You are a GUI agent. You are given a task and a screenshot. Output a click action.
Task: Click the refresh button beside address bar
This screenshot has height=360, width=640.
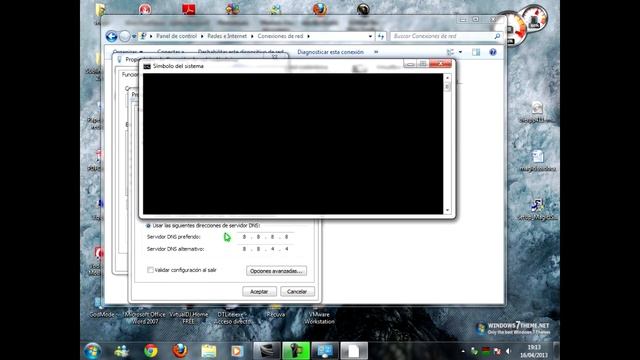tap(381, 36)
